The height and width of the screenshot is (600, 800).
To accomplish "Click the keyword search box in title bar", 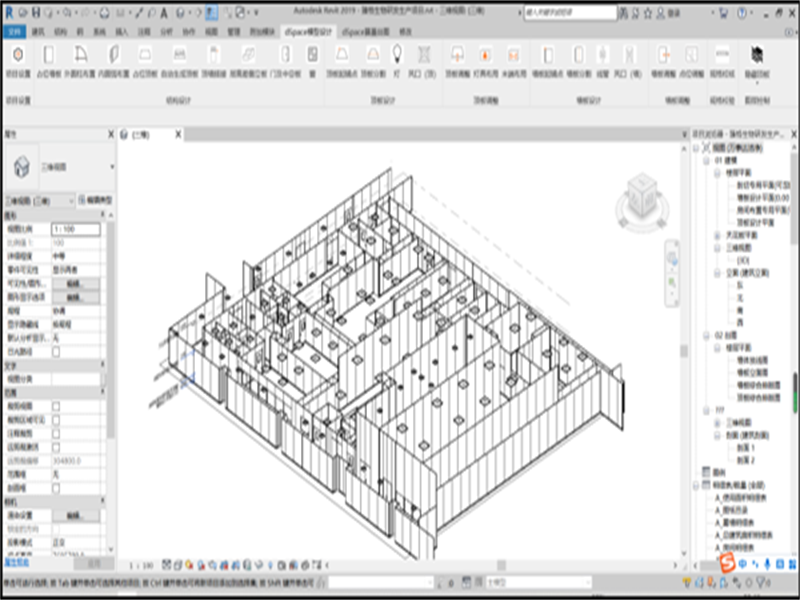I will (x=570, y=13).
